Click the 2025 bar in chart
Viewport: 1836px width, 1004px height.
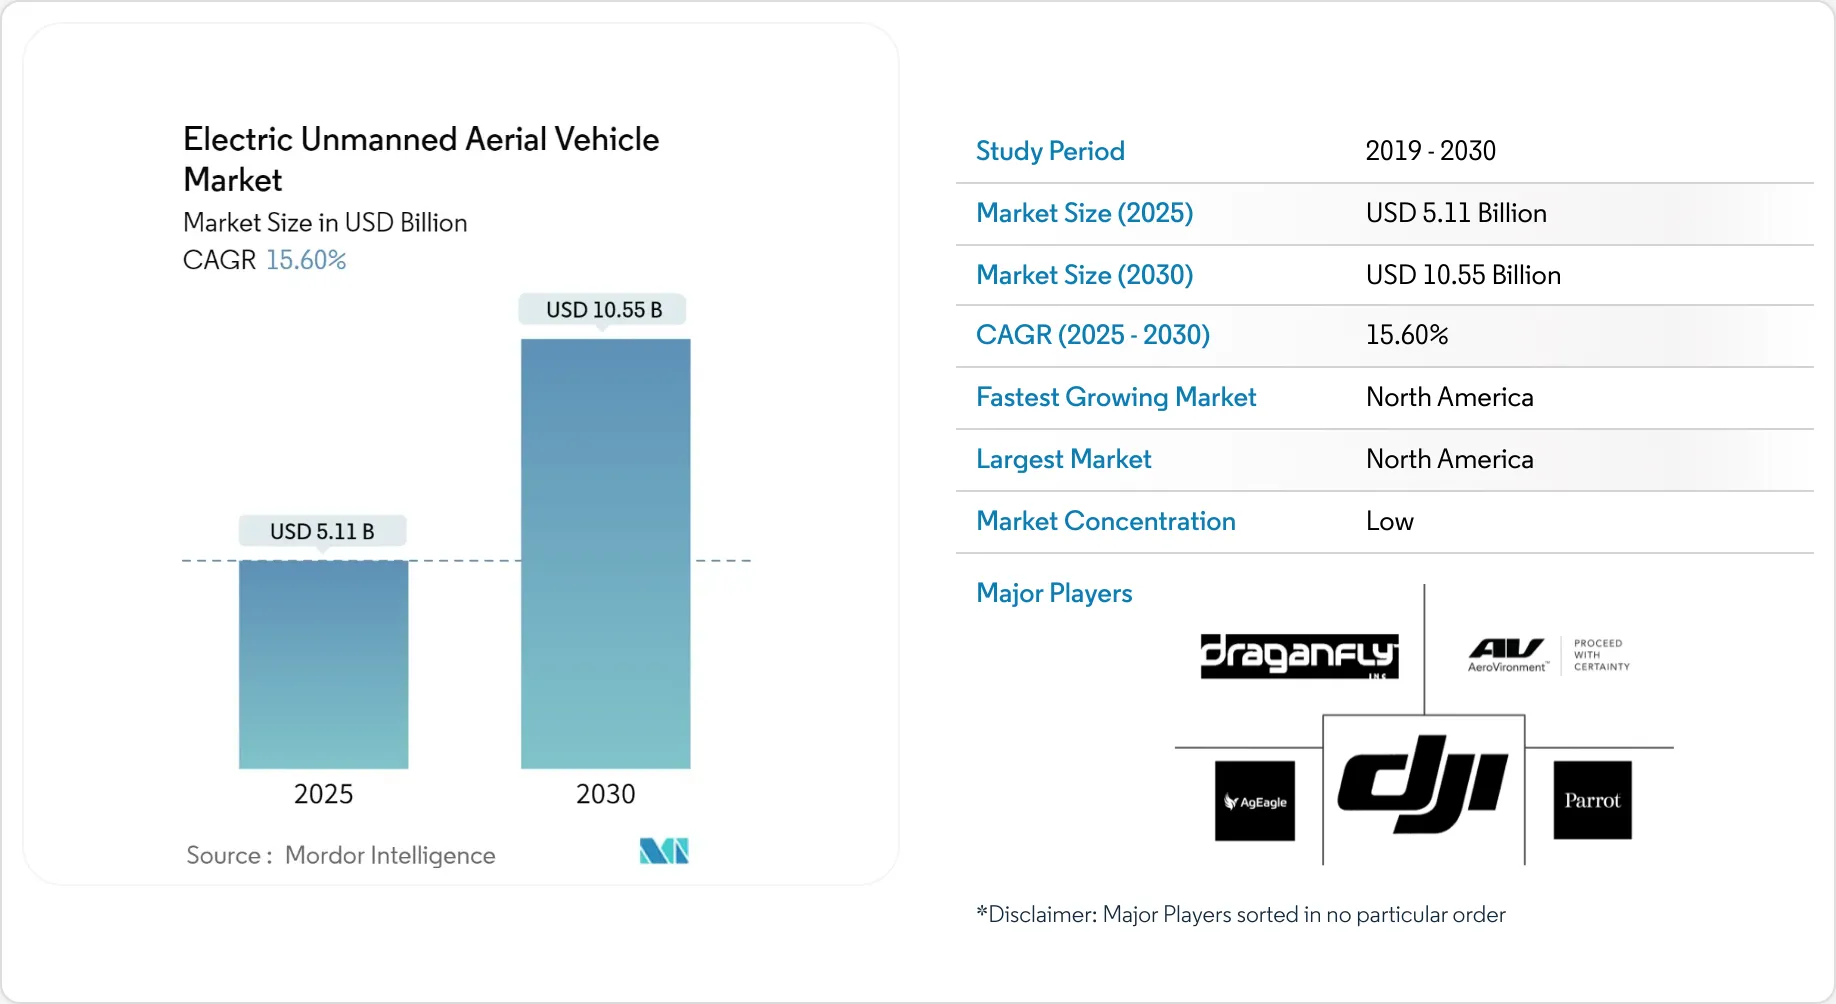click(x=324, y=664)
